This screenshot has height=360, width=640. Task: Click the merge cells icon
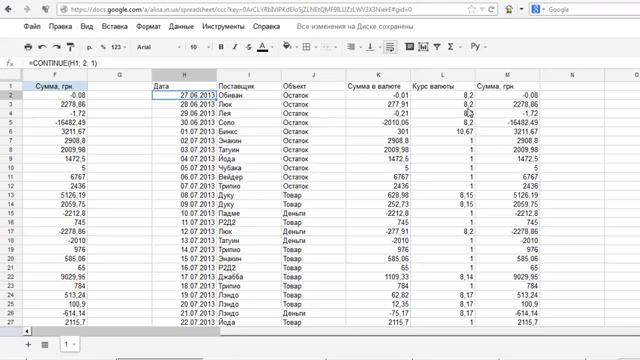[x=325, y=47]
